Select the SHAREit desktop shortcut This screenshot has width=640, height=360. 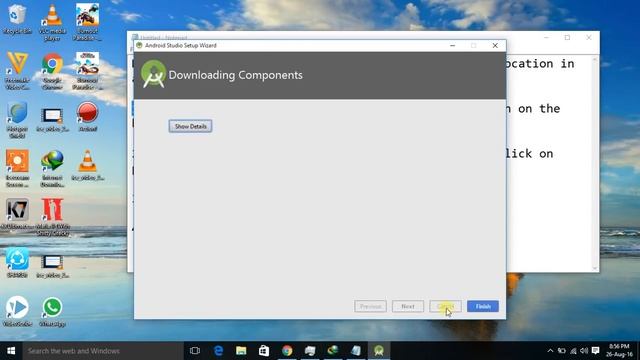17,262
